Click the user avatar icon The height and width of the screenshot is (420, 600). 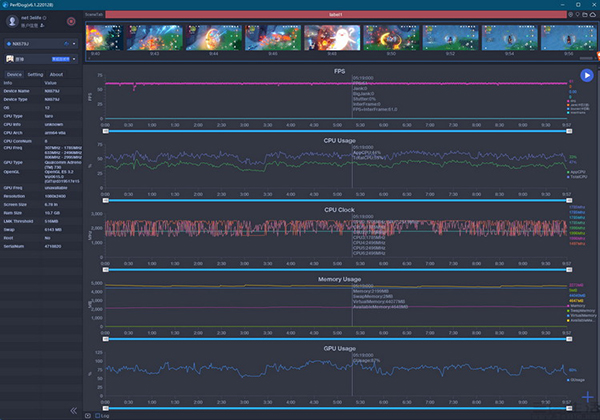(x=12, y=20)
